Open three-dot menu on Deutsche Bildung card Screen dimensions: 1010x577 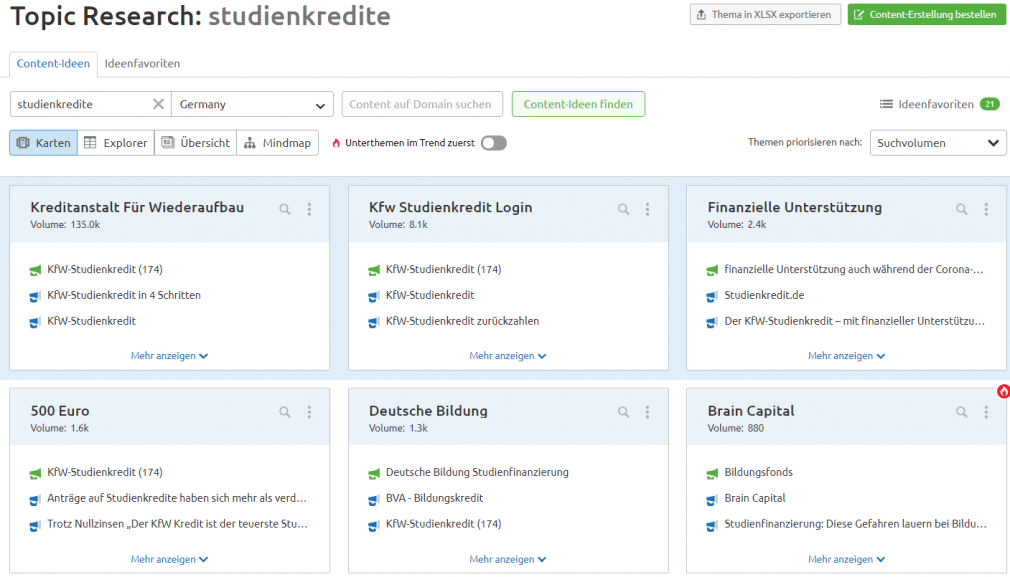tap(647, 412)
